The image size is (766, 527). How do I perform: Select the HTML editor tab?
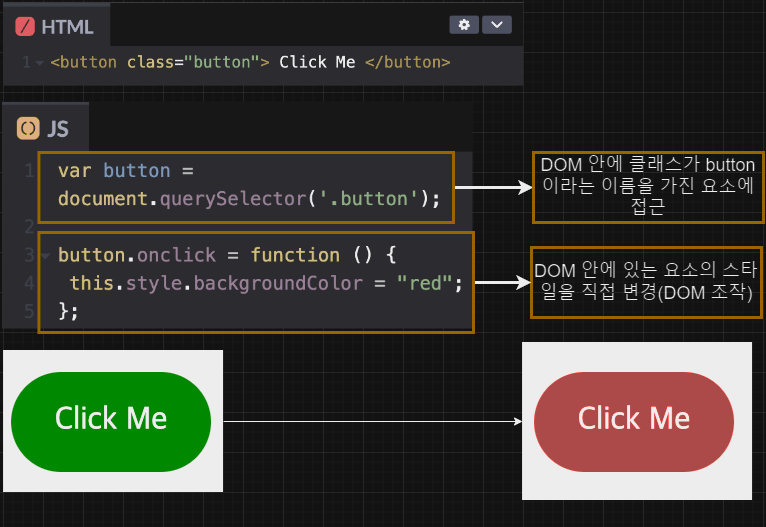point(57,26)
